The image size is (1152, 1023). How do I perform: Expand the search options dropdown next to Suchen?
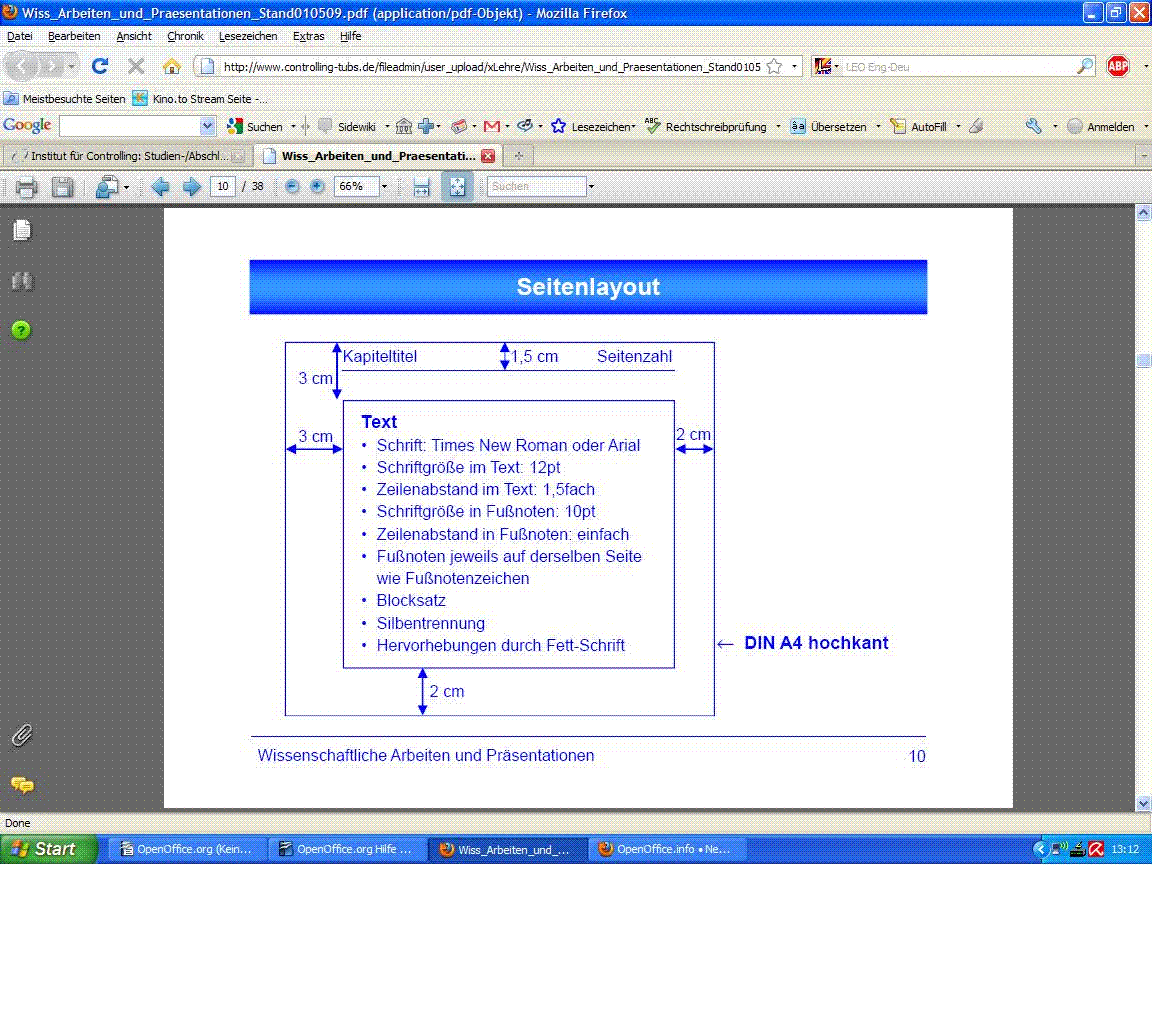(x=592, y=186)
